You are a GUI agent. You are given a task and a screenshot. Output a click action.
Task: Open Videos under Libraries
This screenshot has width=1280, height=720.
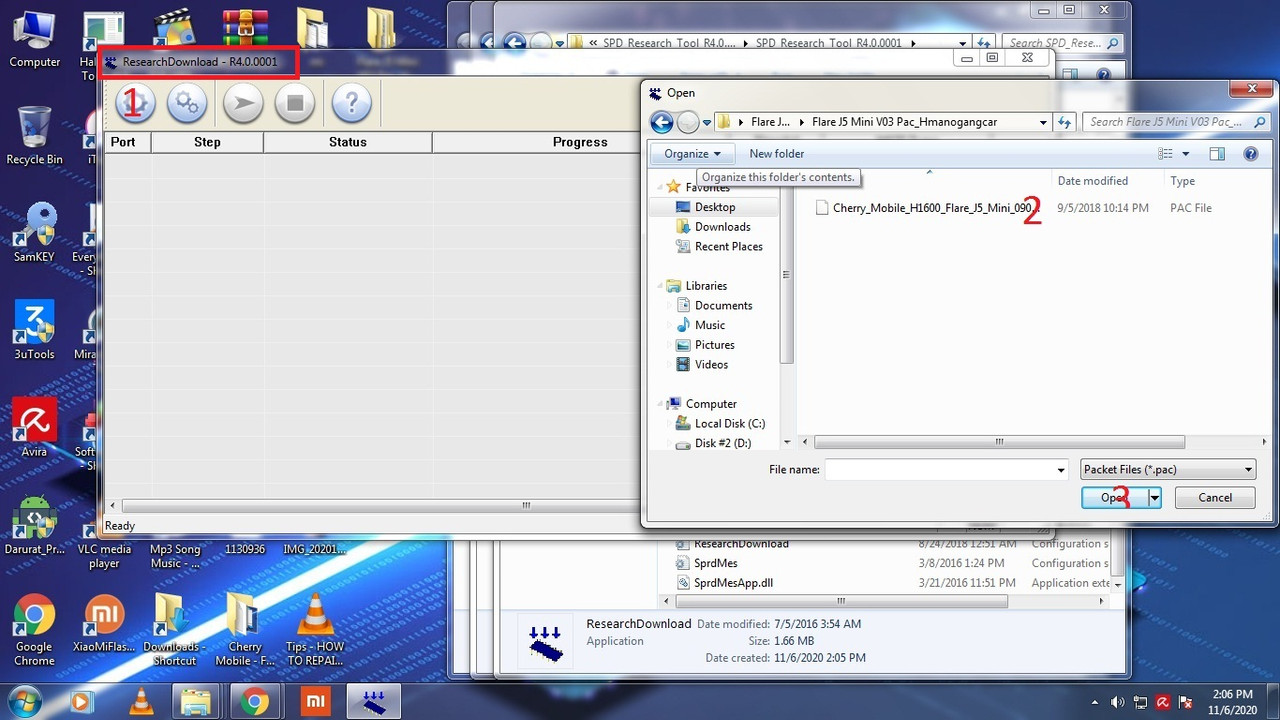pyautogui.click(x=711, y=365)
